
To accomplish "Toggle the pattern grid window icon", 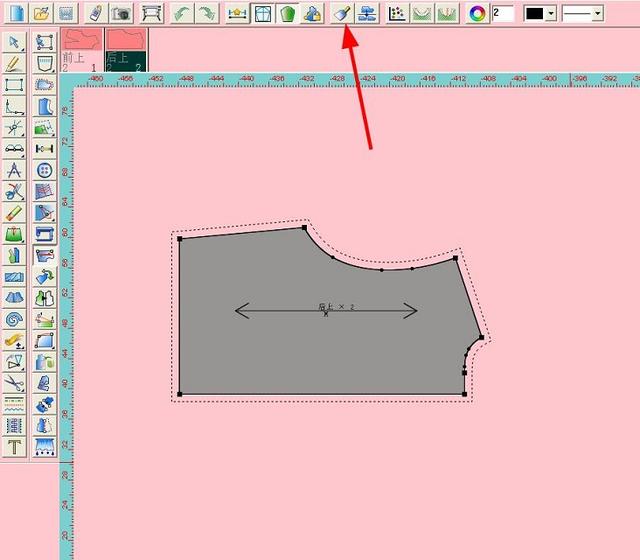I will [262, 13].
